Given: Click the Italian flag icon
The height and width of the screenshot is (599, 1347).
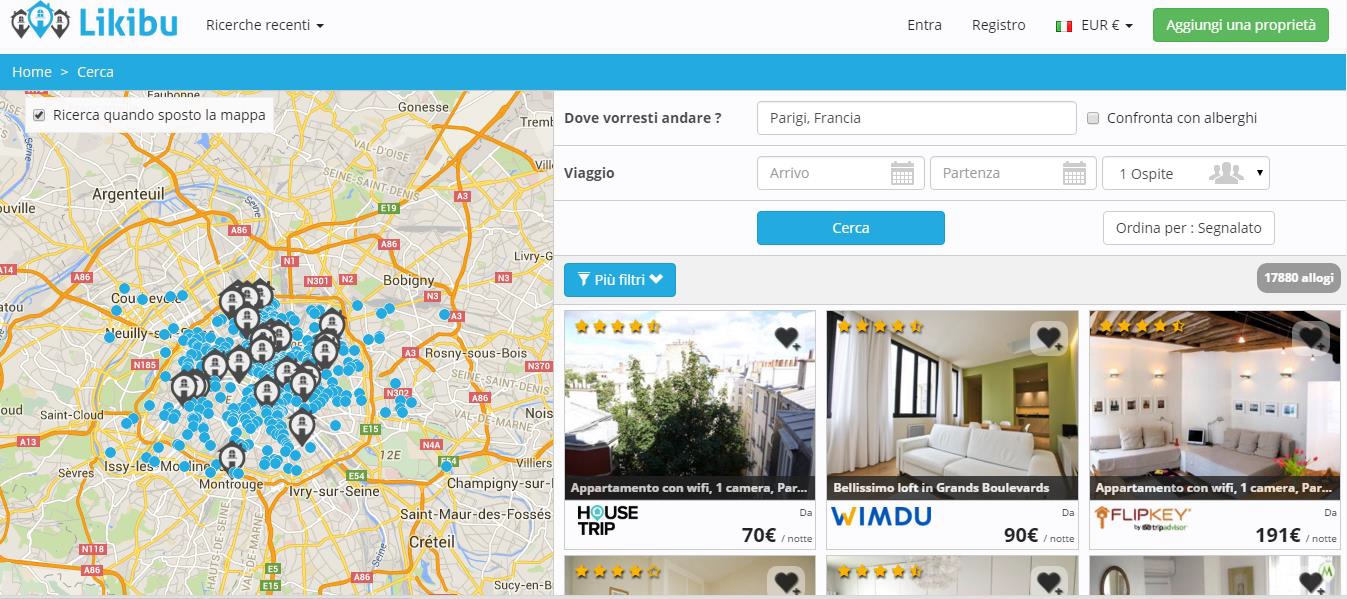Looking at the screenshot, I should pos(1064,26).
